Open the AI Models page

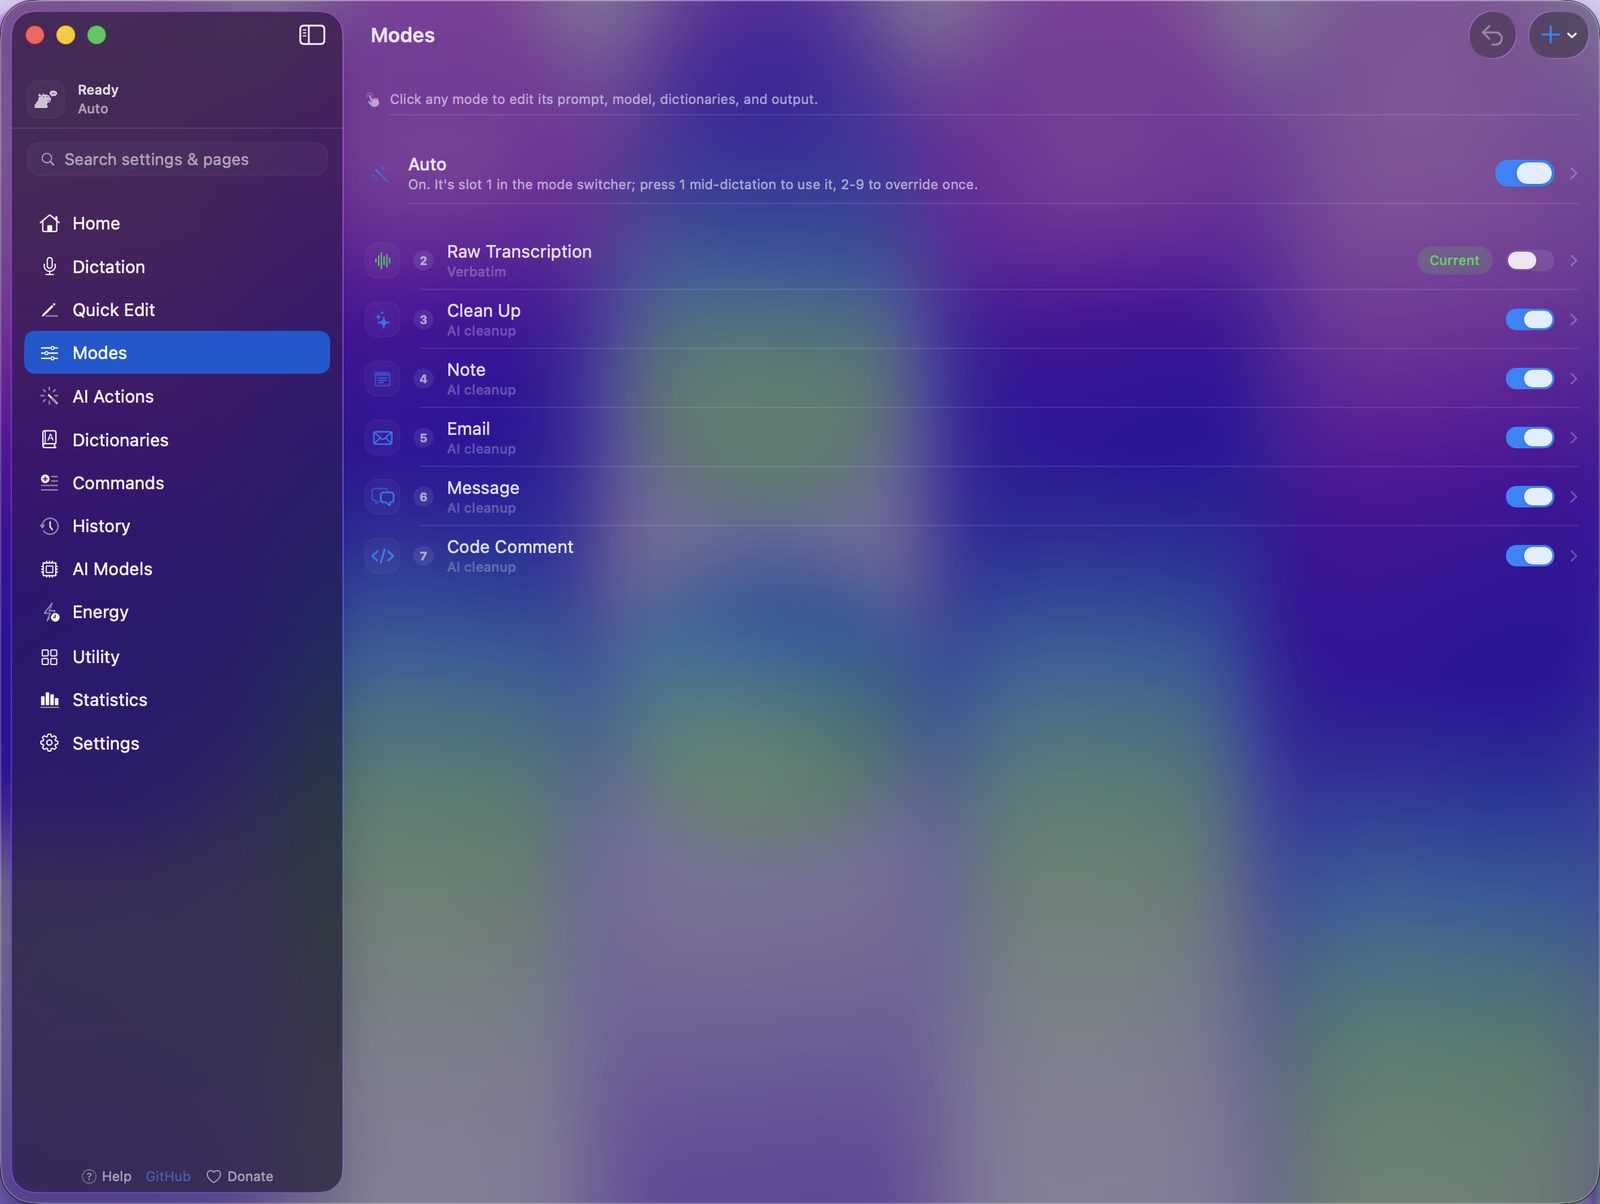177,569
